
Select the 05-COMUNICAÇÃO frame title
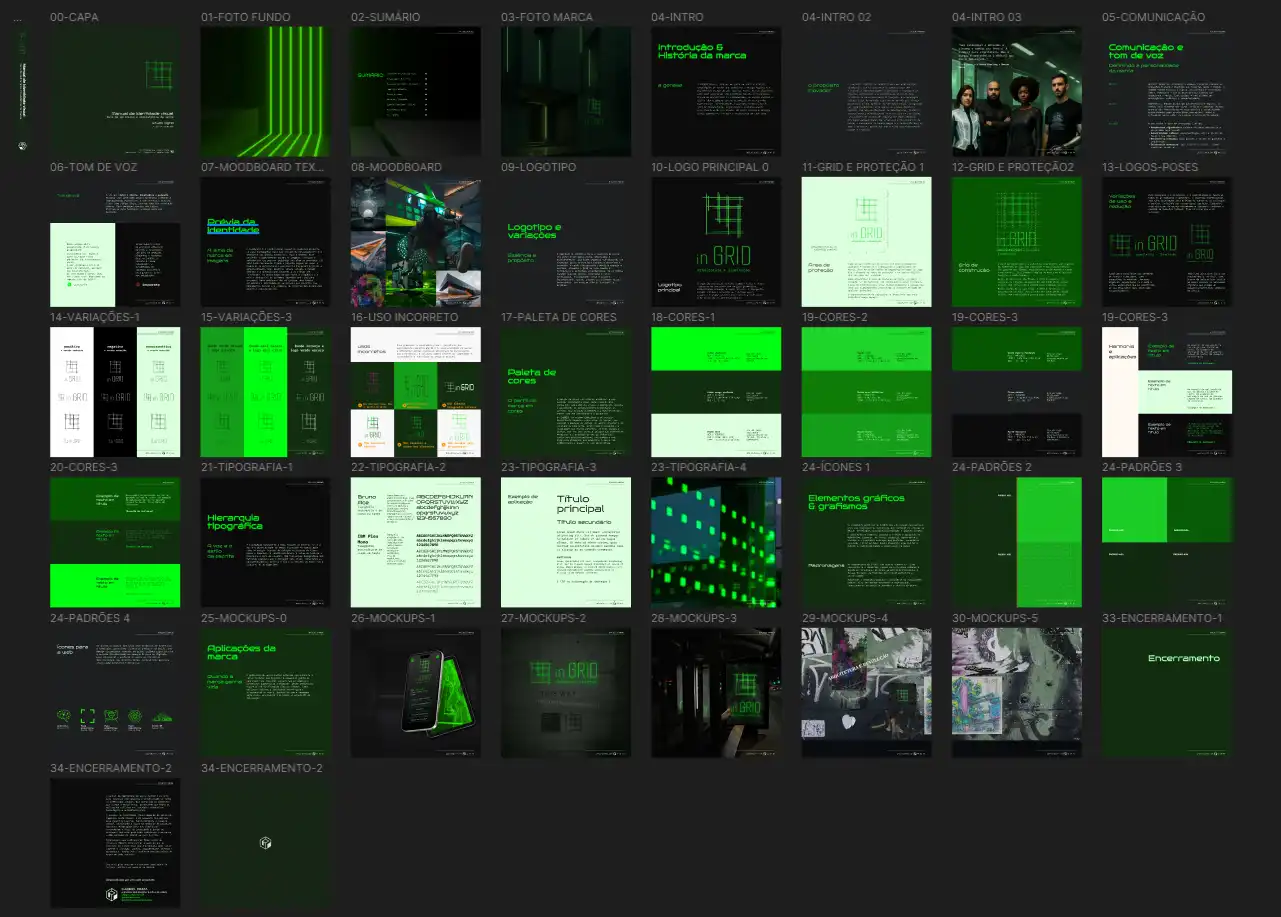tap(1153, 17)
